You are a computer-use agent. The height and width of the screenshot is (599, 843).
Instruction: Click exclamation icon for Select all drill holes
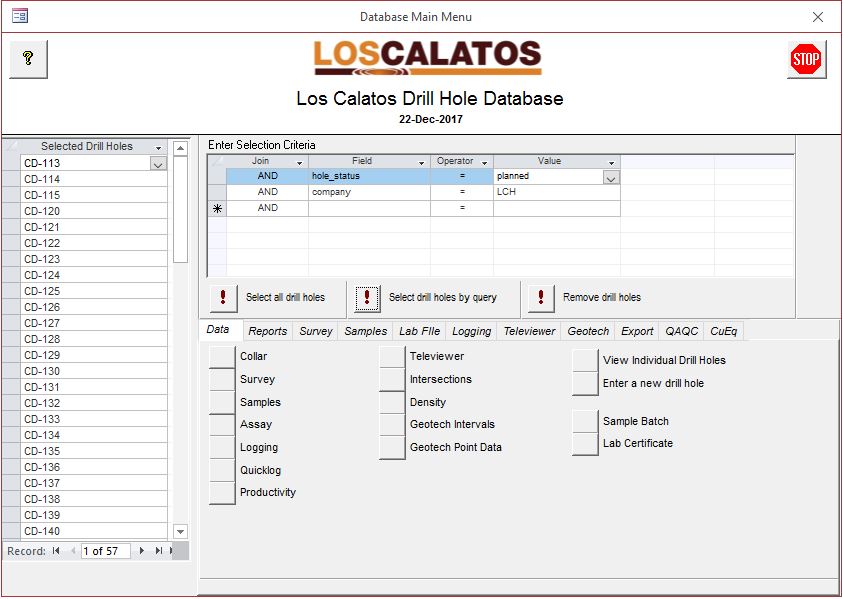tap(223, 297)
